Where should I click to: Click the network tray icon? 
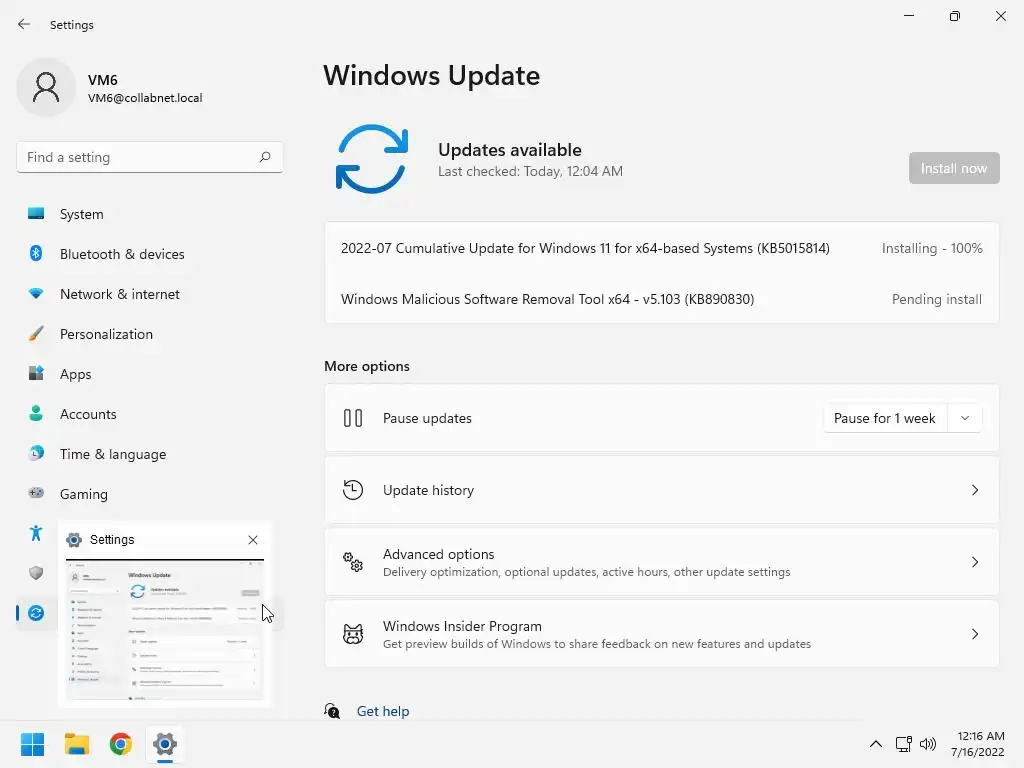pos(903,744)
